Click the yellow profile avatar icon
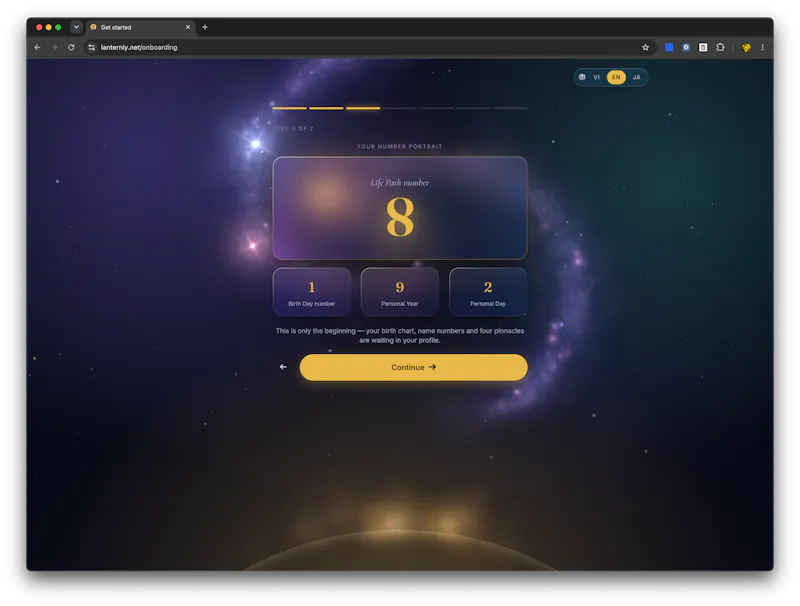Image resolution: width=800 pixels, height=606 pixels. [746, 47]
